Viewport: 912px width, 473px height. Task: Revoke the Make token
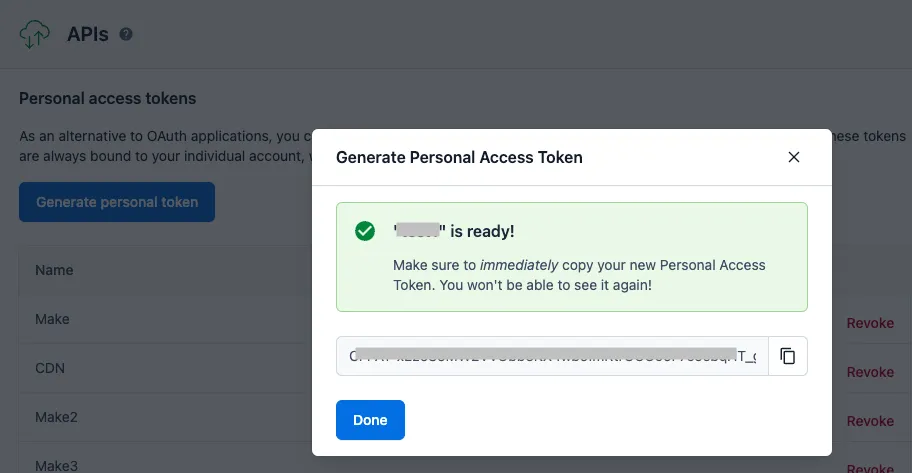point(870,323)
